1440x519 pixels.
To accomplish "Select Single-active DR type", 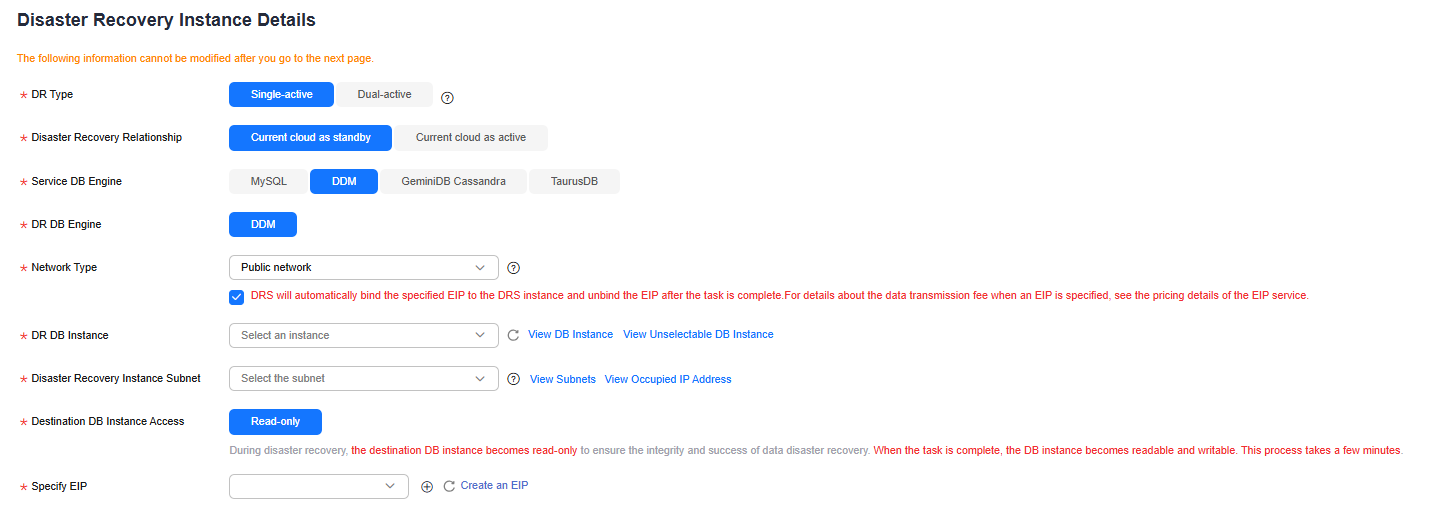I will (x=281, y=94).
